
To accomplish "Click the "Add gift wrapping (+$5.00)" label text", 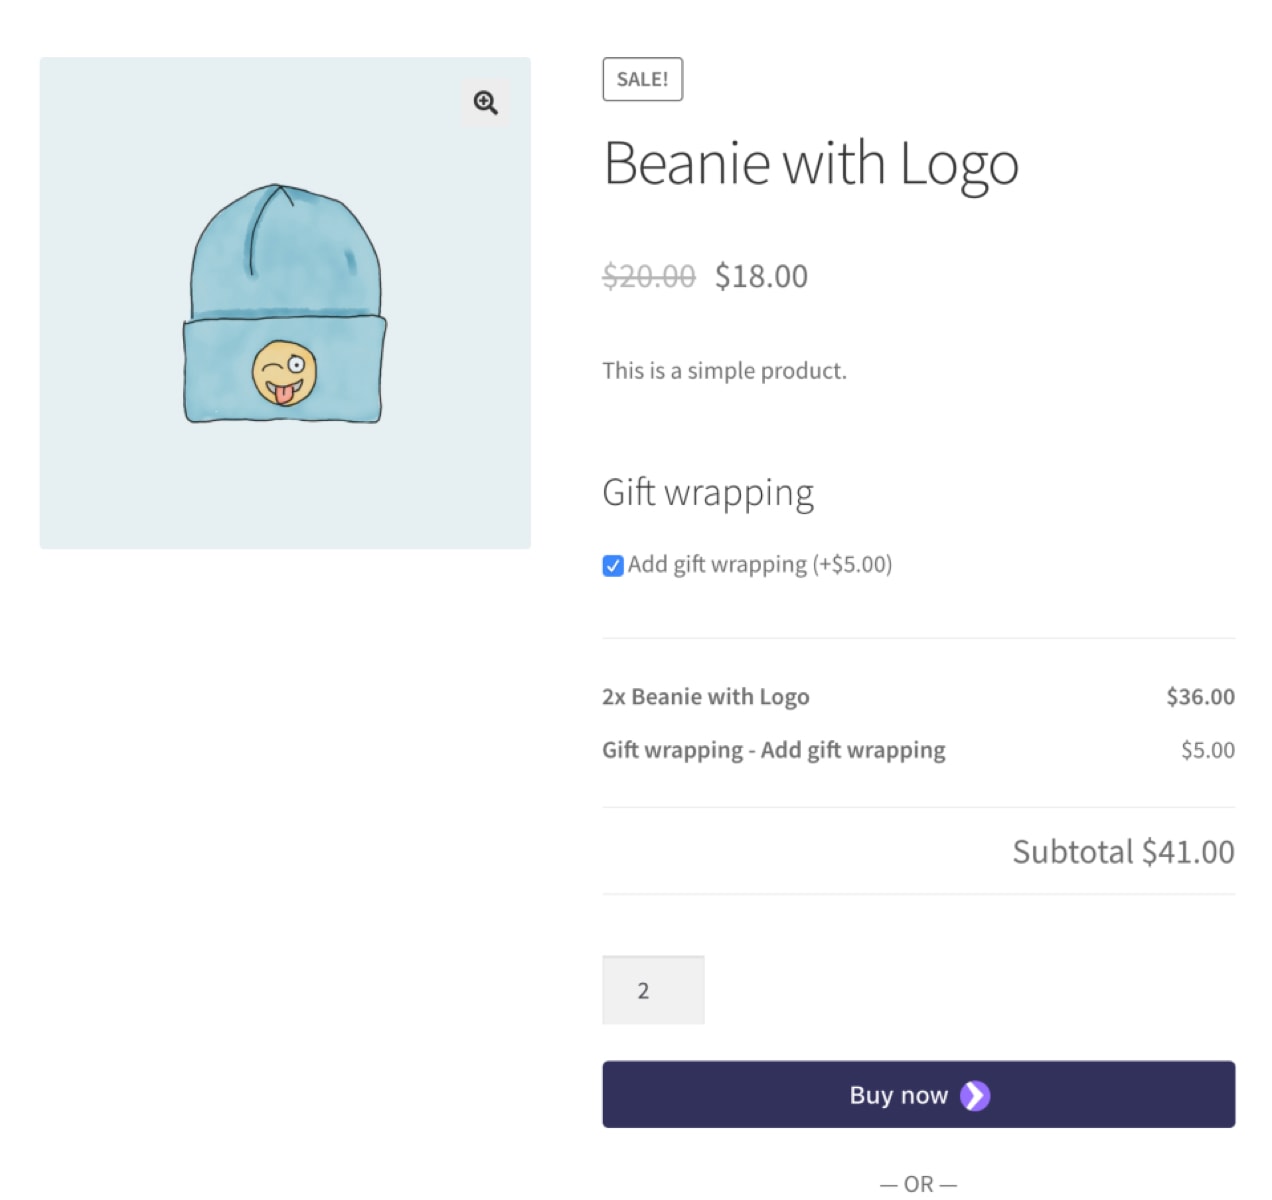I will coord(759,565).
